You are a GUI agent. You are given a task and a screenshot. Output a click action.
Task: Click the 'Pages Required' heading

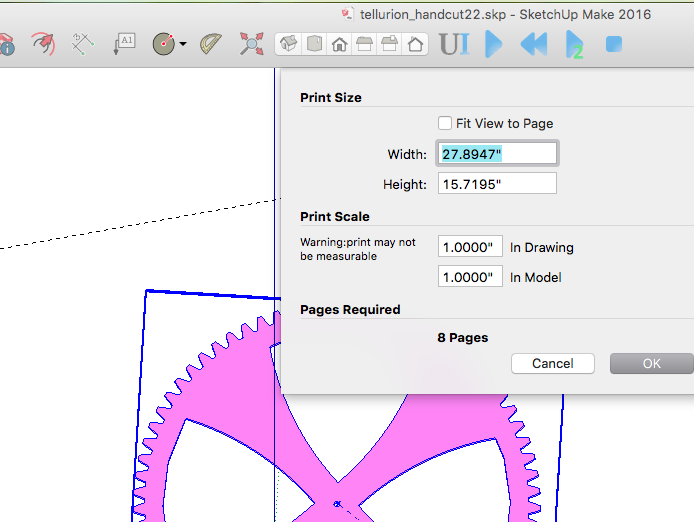tap(350, 309)
